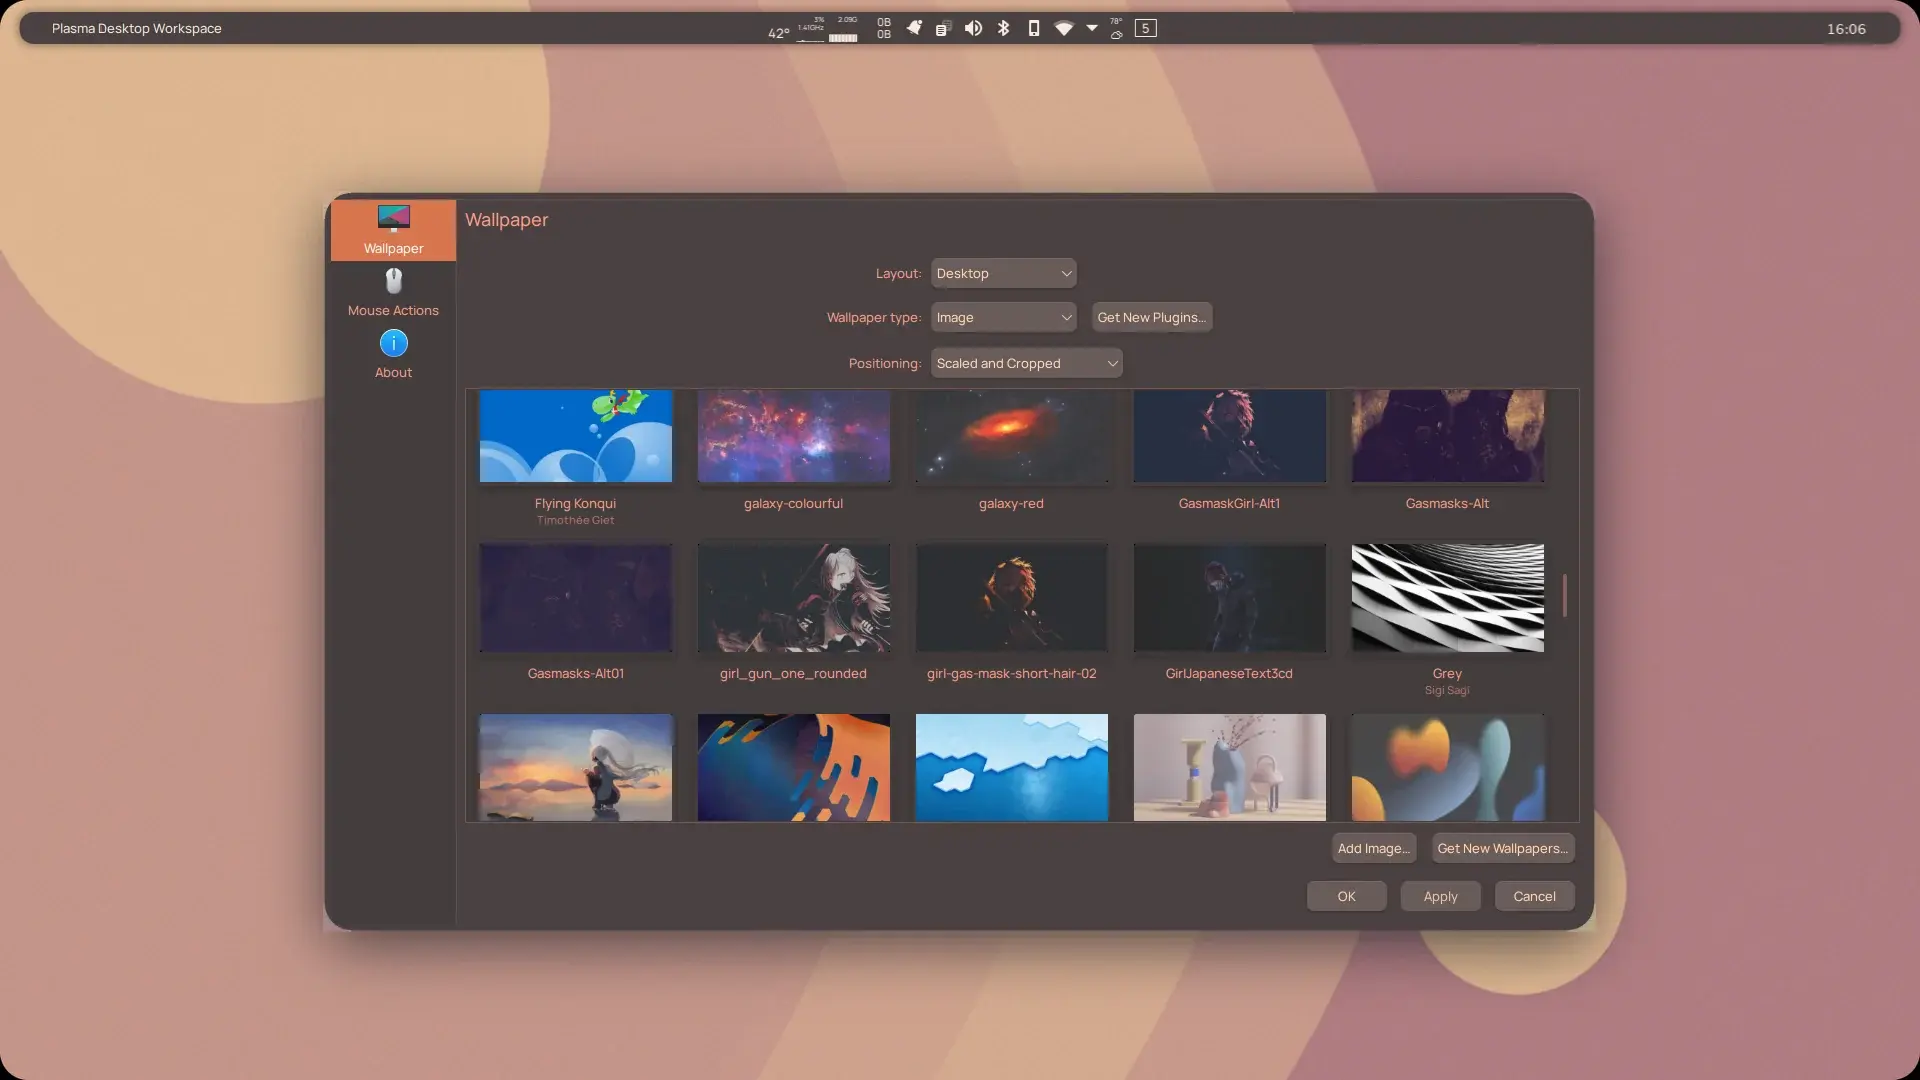Expand the Layout dropdown set to Desktop

point(1003,272)
